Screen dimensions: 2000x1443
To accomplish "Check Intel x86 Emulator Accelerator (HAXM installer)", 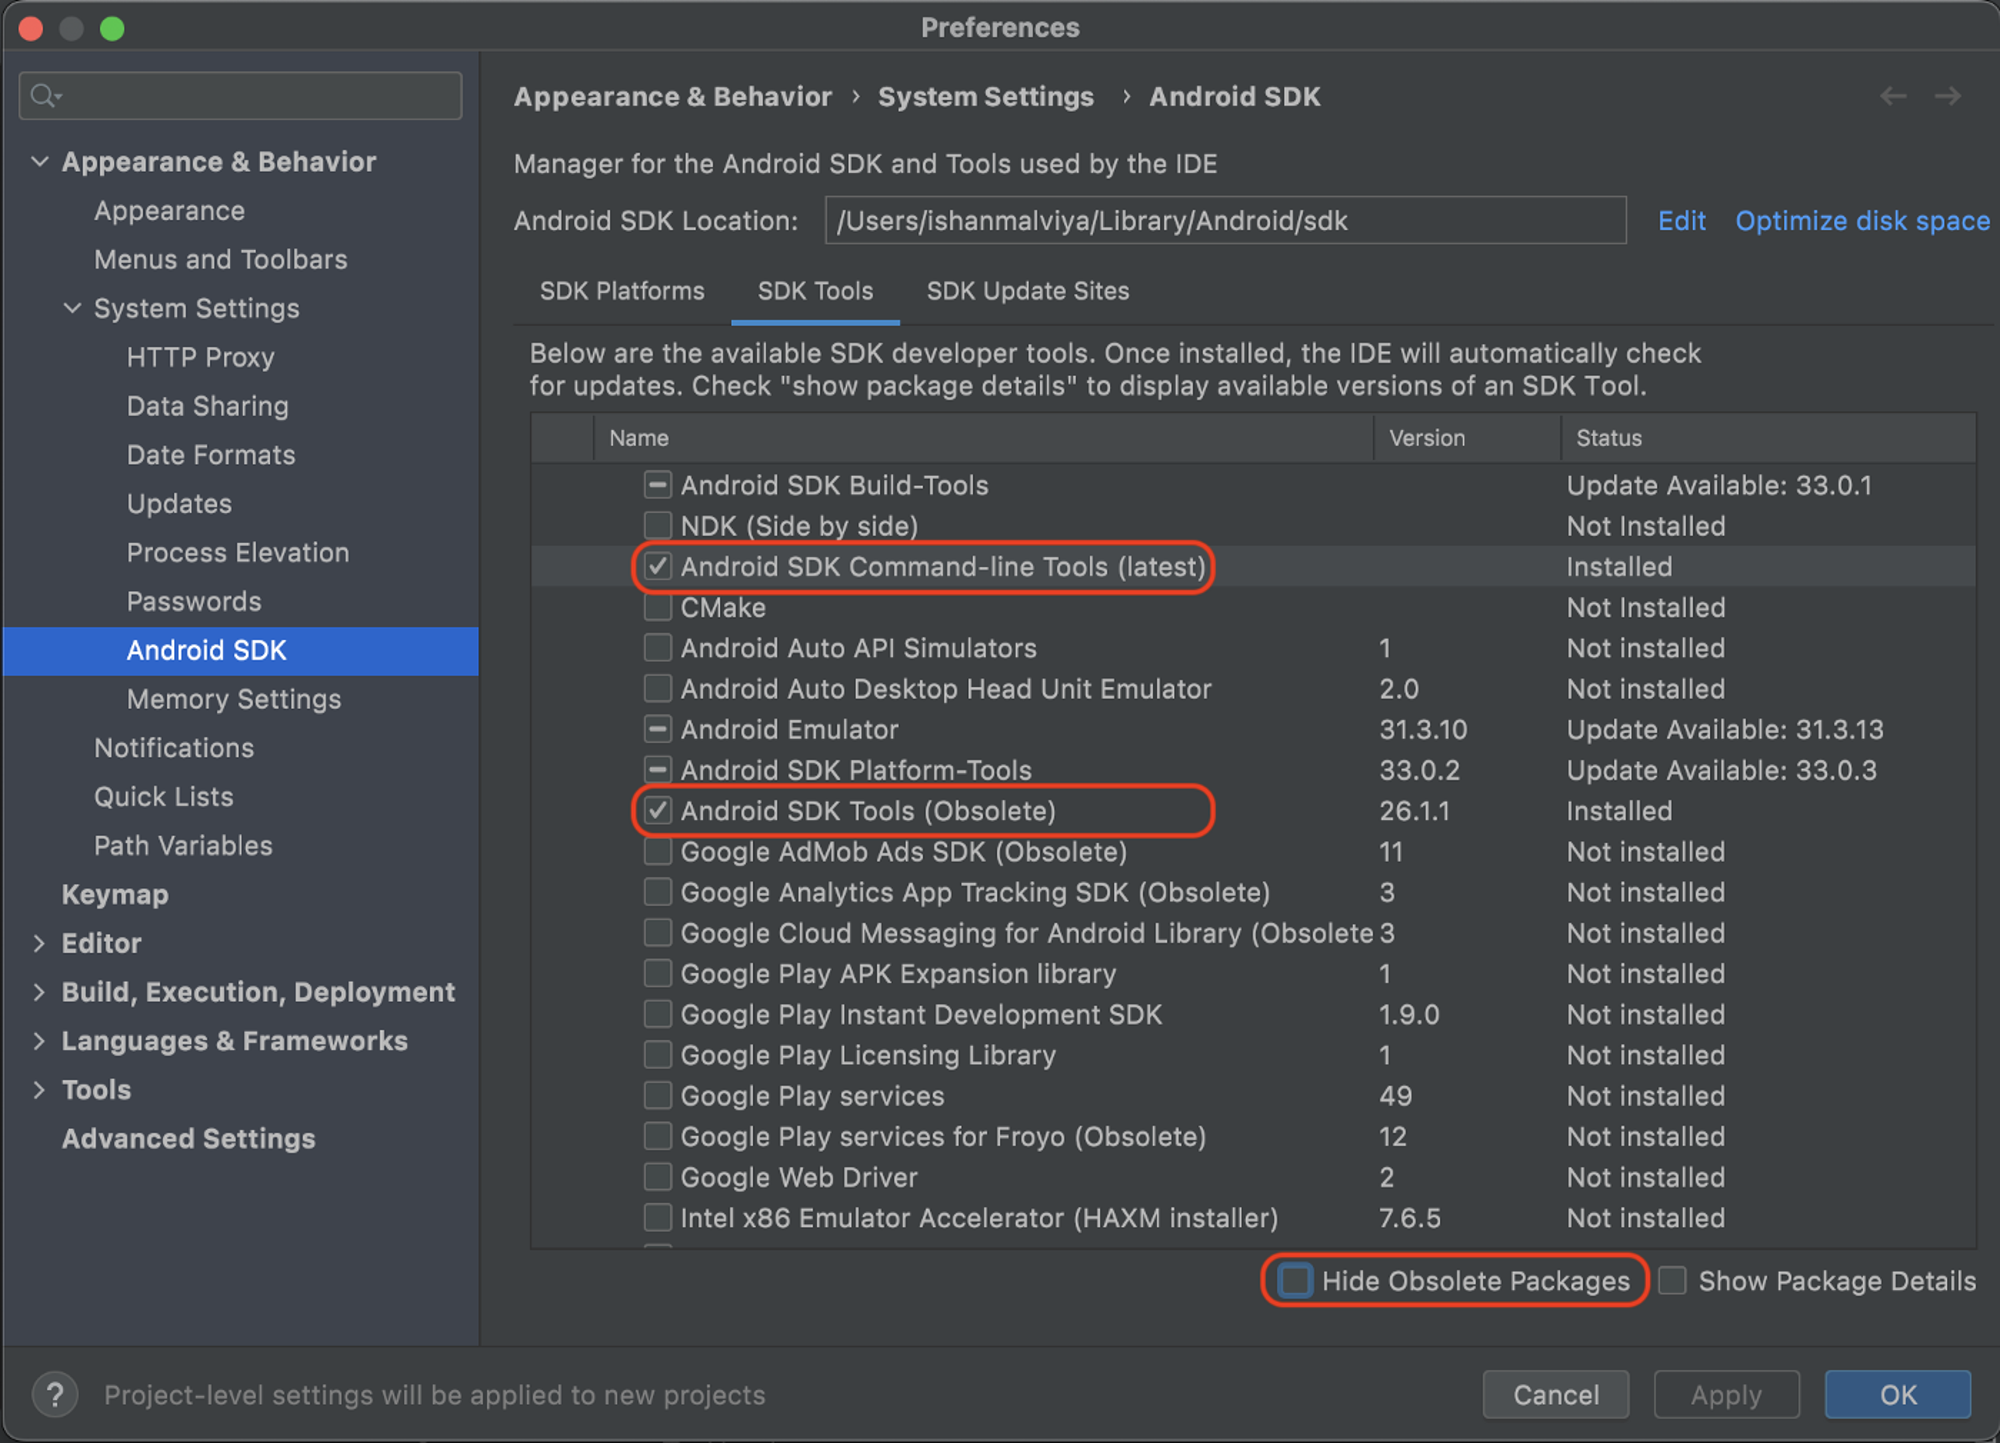I will click(657, 1217).
